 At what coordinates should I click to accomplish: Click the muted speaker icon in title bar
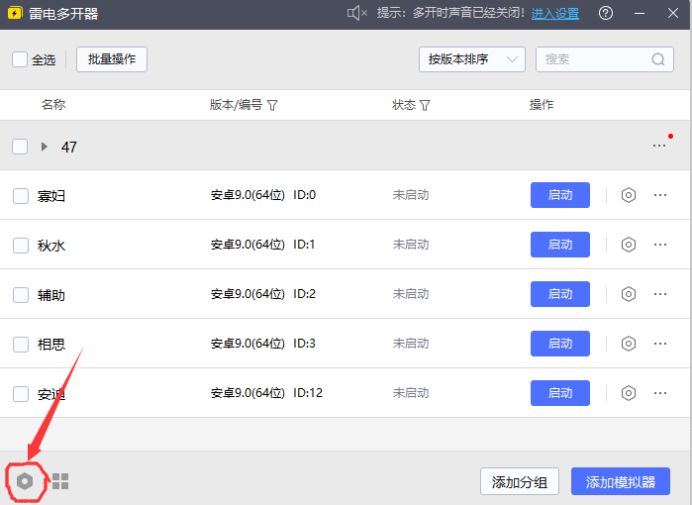point(357,13)
